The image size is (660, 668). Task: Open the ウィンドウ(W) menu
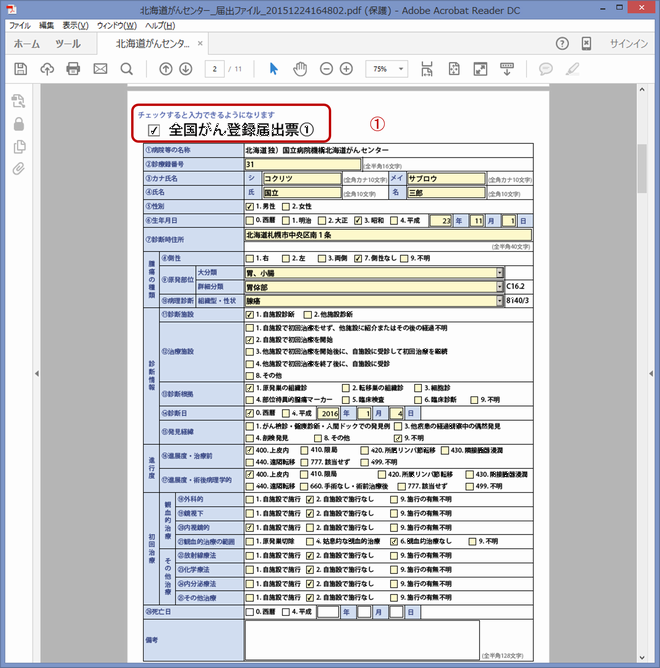(117, 26)
